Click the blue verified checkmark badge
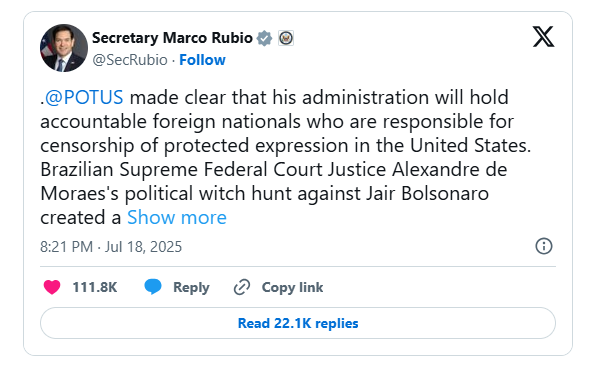The width and height of the screenshot is (599, 369). tap(264, 38)
